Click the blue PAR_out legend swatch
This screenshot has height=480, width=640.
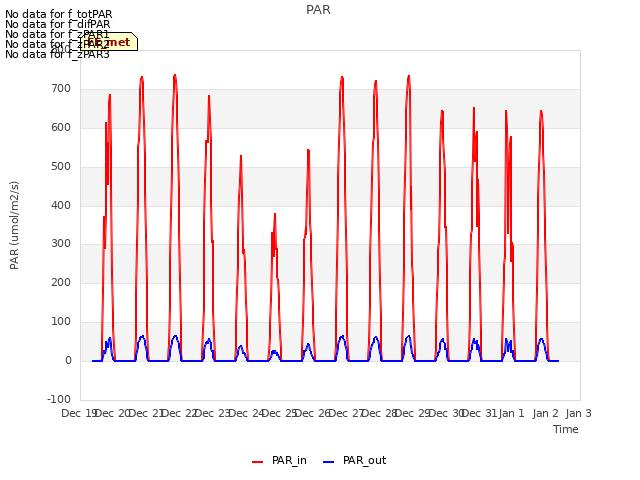(329, 462)
